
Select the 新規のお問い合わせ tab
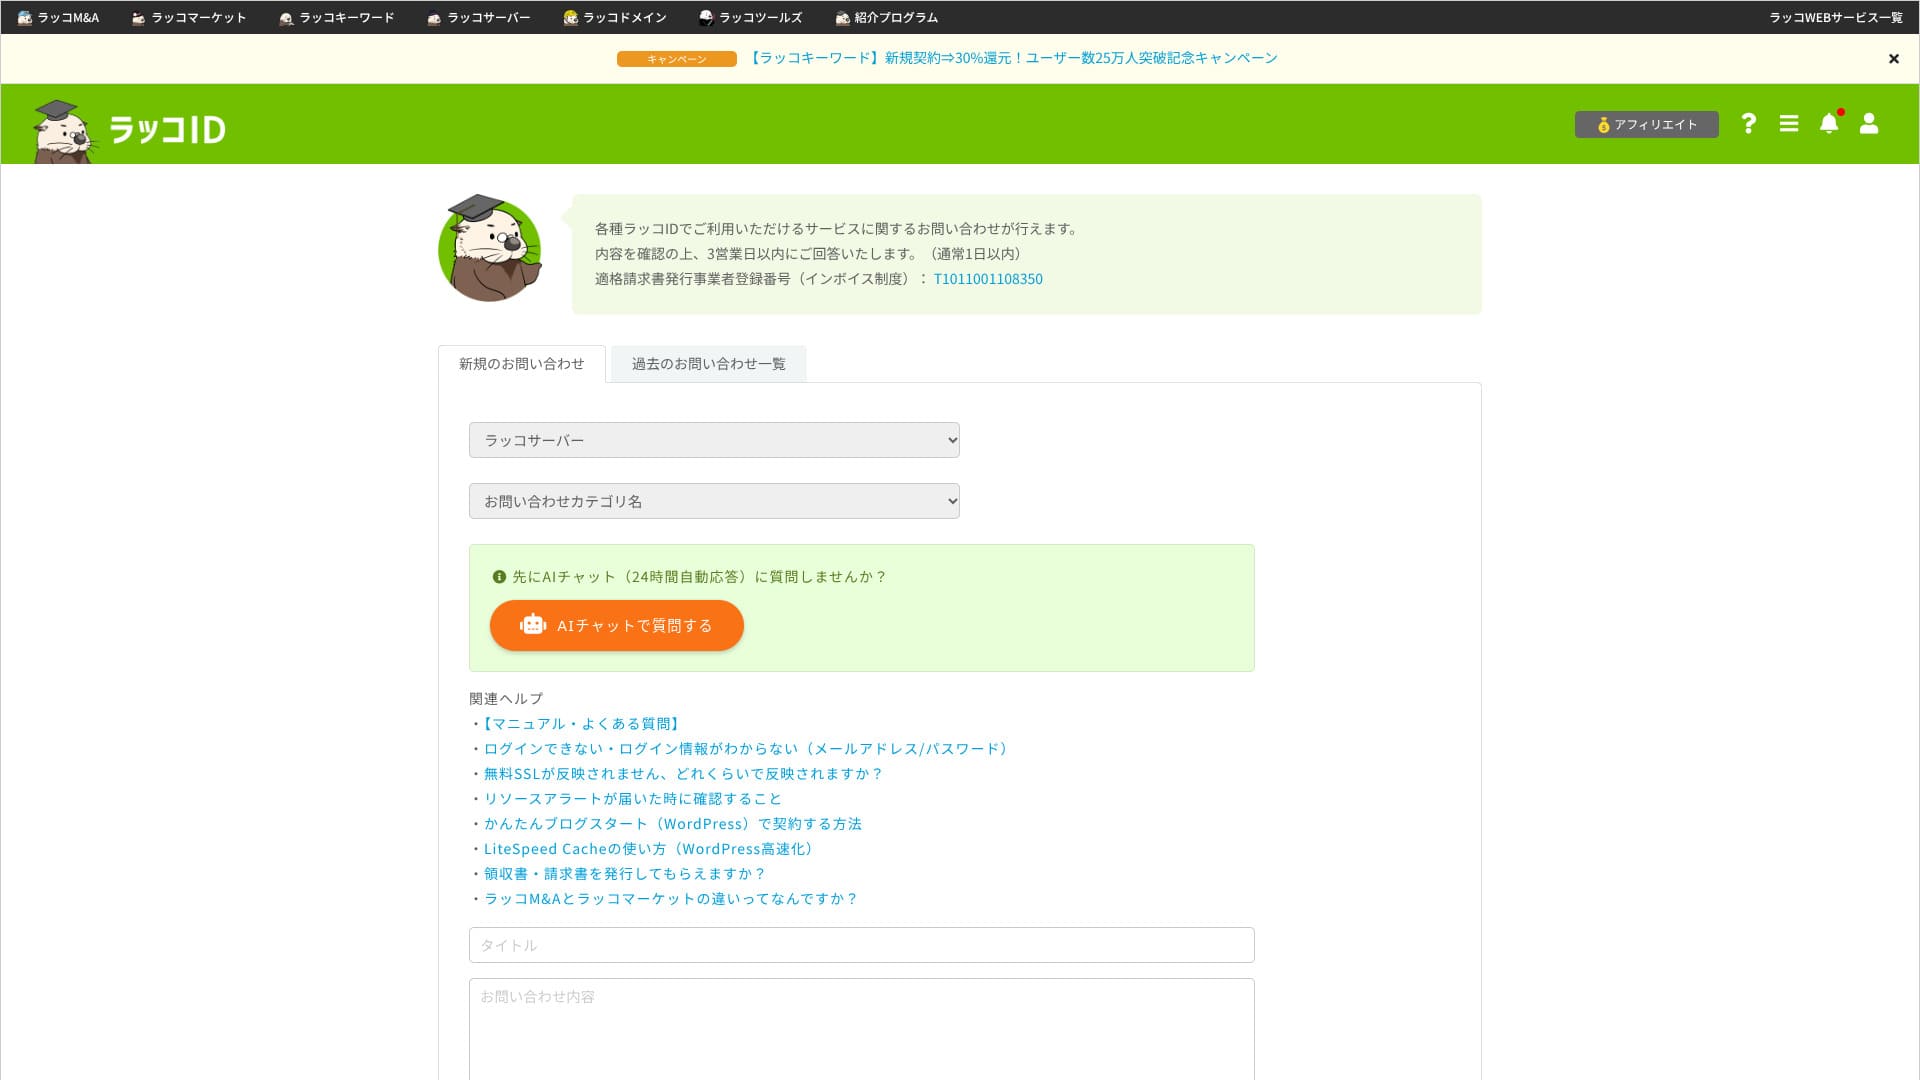pos(521,364)
